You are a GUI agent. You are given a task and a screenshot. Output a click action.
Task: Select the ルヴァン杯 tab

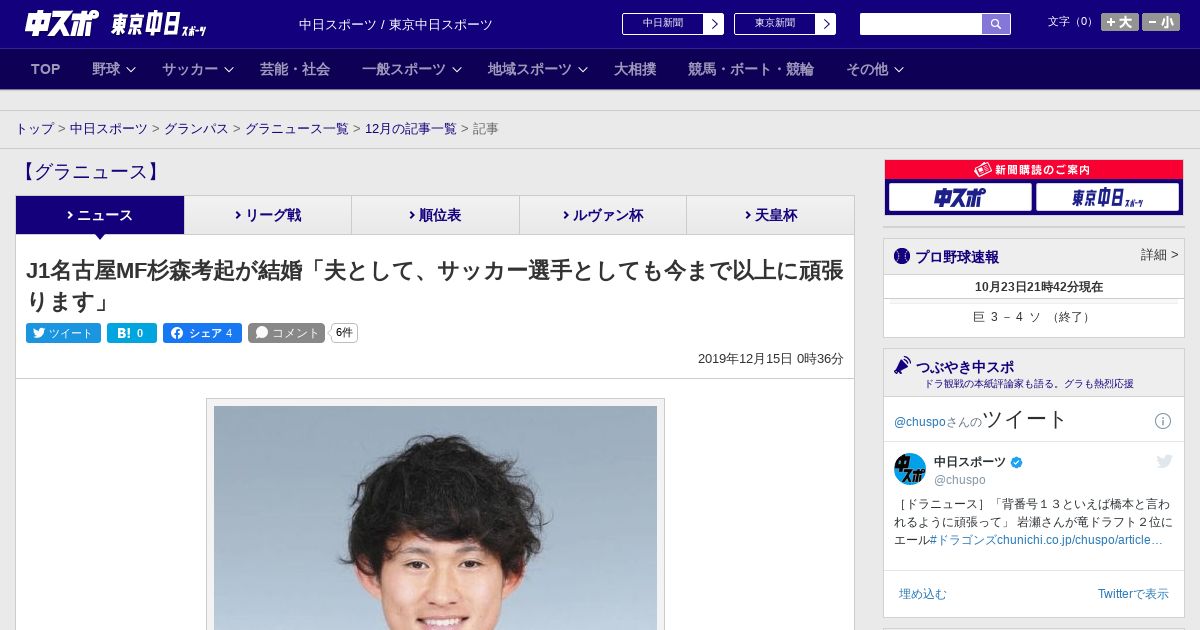[x=603, y=215]
